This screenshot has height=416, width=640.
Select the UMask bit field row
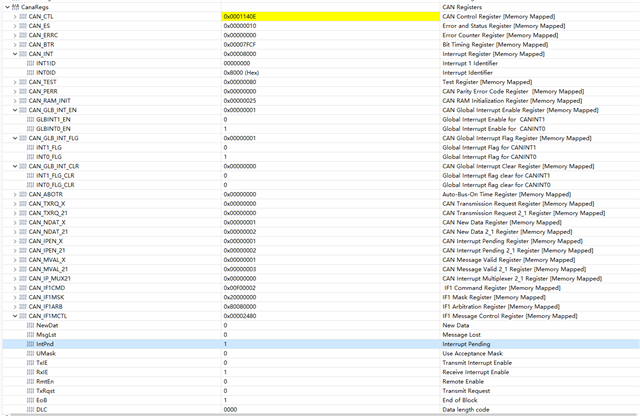pyautogui.click(x=321, y=354)
